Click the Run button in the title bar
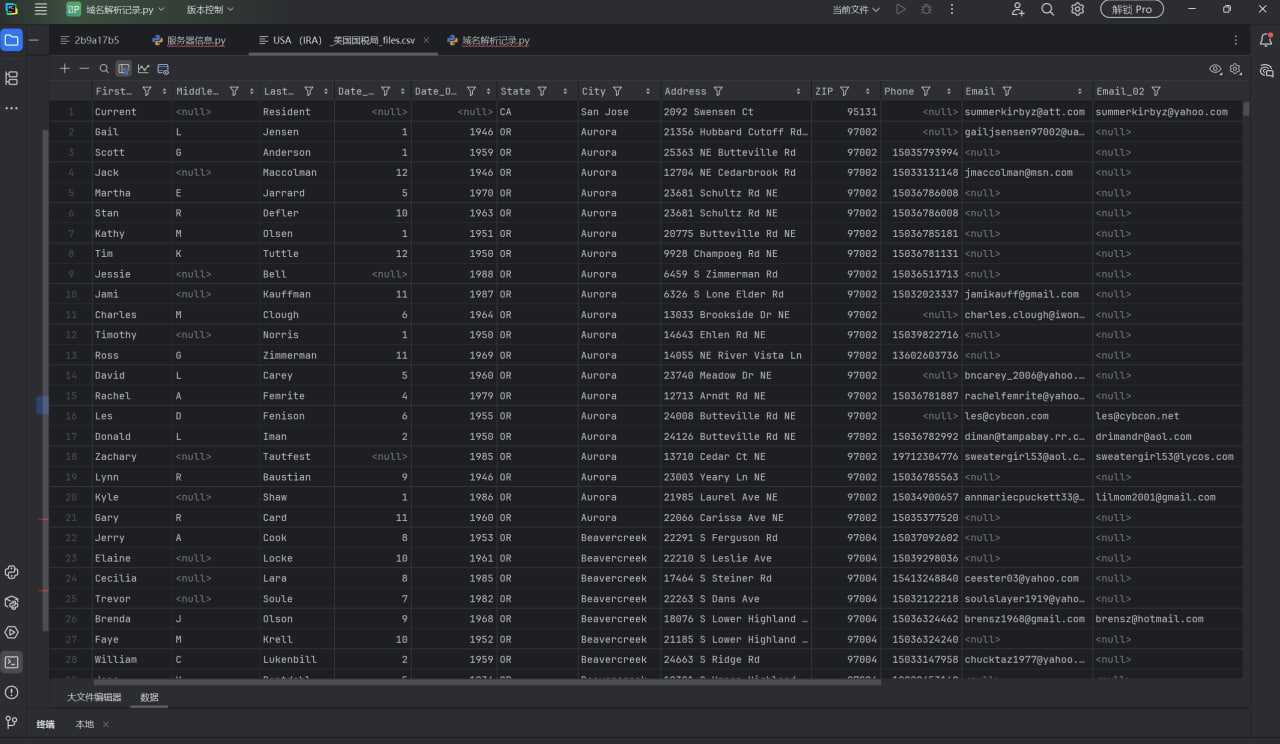The height and width of the screenshot is (744, 1280). 901,9
